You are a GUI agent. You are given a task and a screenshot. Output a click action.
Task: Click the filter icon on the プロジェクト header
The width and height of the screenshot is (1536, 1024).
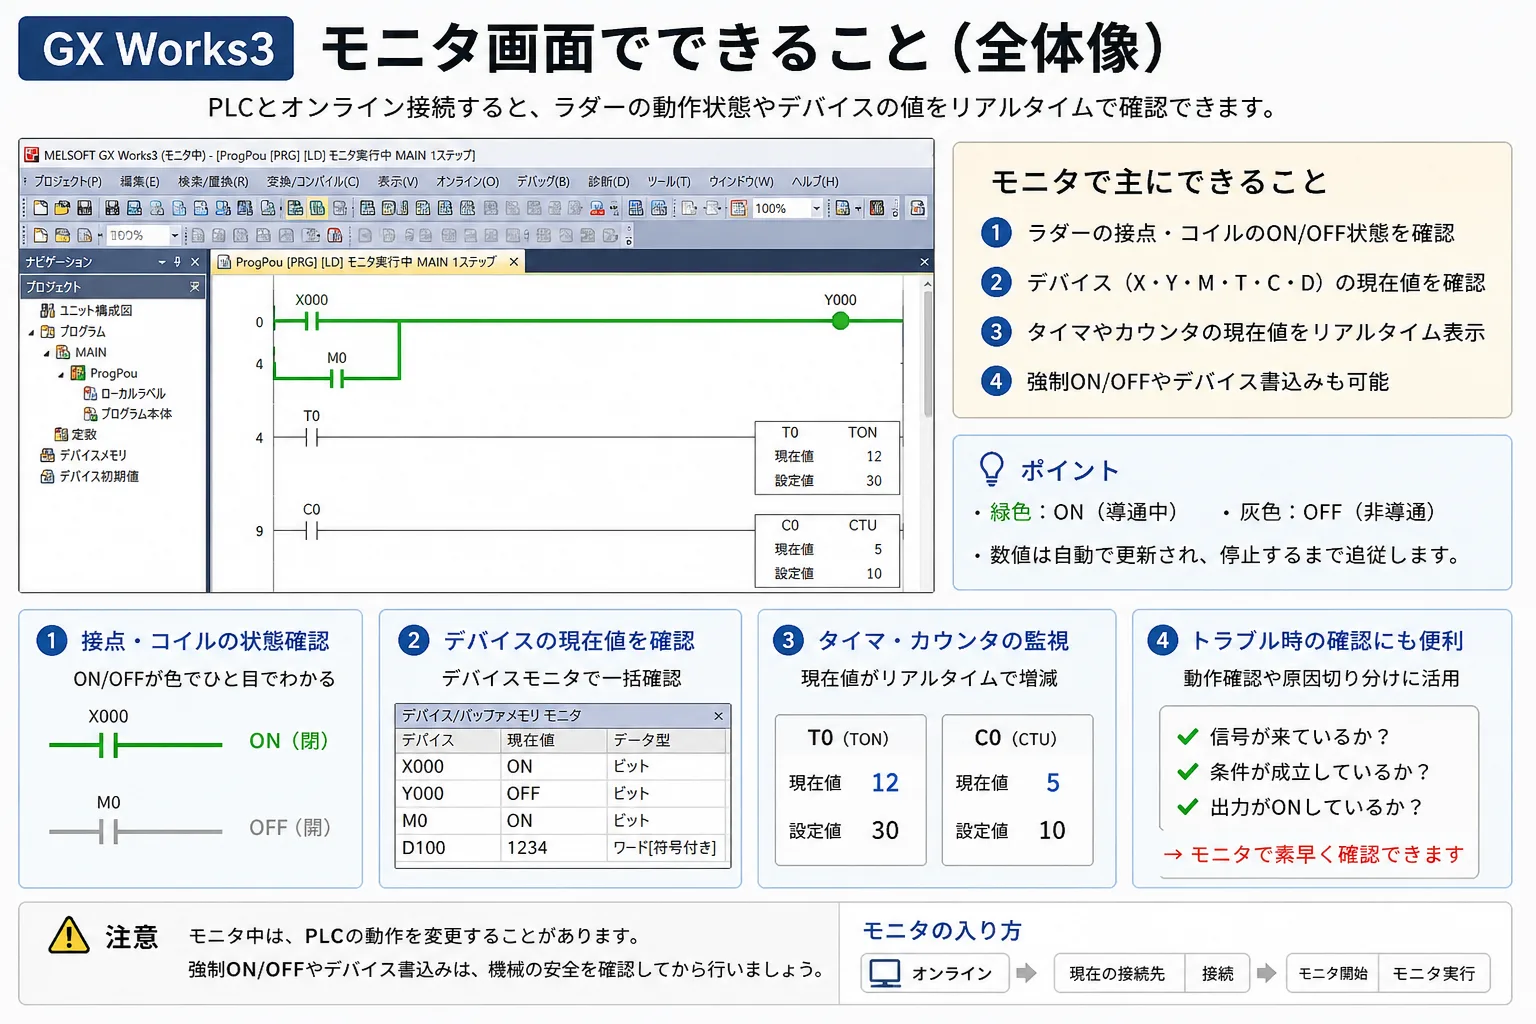(194, 287)
